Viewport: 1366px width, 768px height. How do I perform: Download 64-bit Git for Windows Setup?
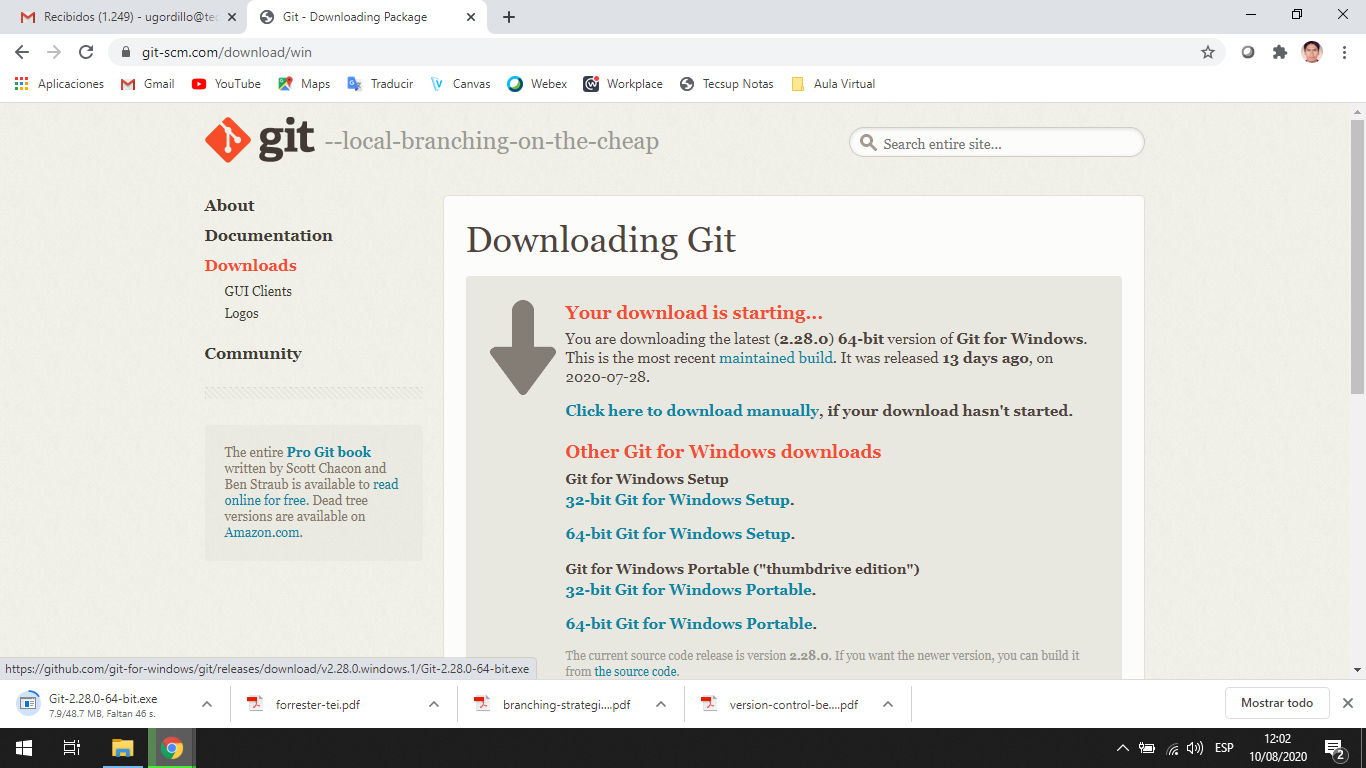click(678, 534)
